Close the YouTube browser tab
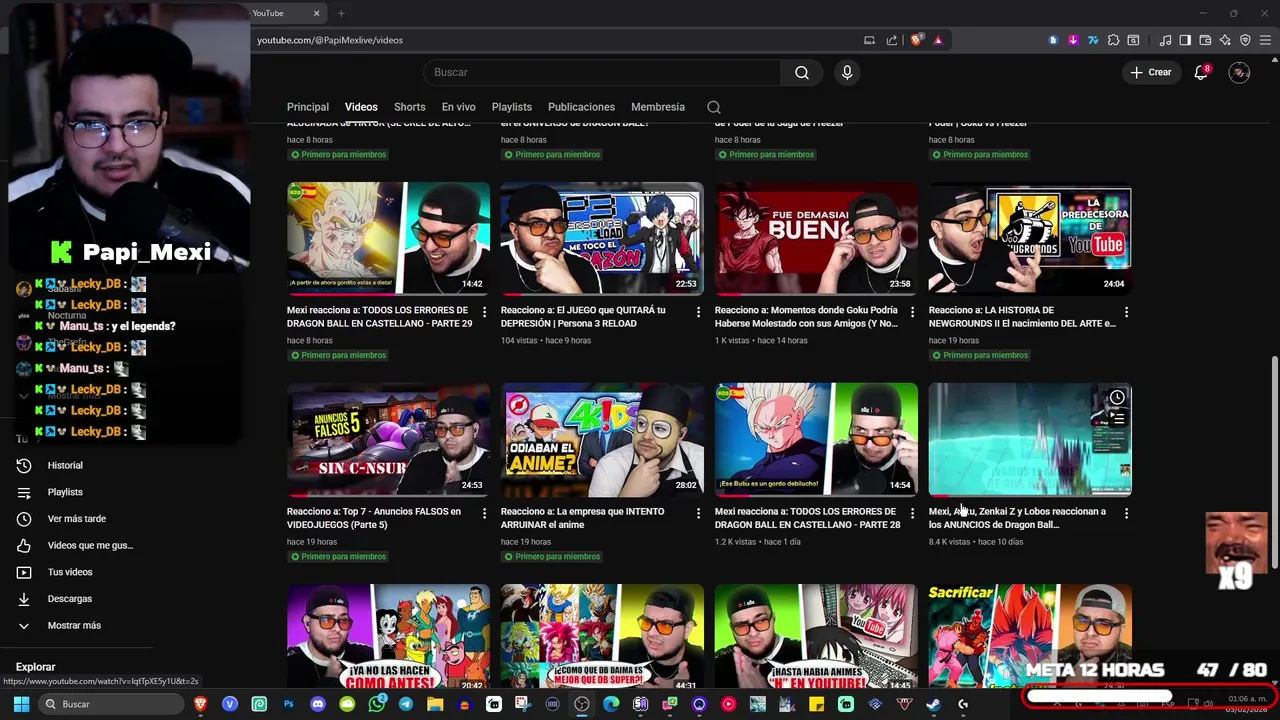This screenshot has width=1280, height=720. tap(316, 13)
